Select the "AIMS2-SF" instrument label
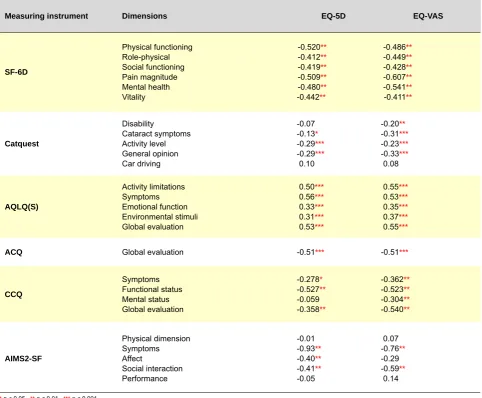482x398 pixels. 23,359
